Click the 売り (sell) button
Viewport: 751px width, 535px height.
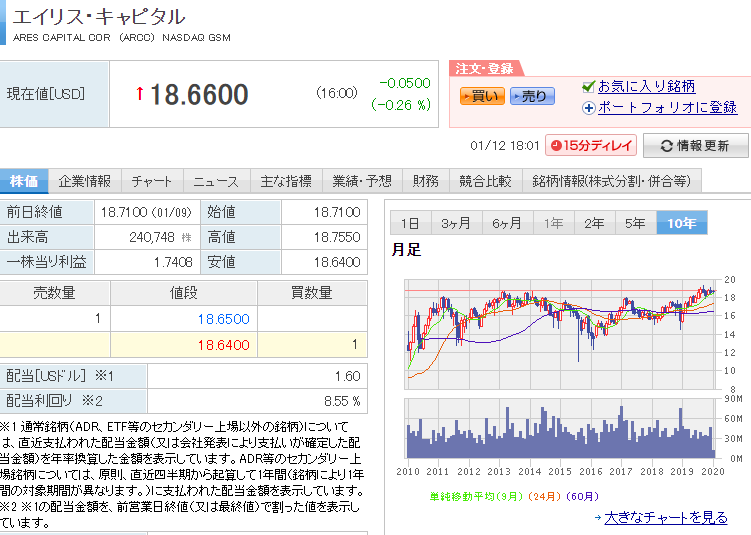coord(532,96)
